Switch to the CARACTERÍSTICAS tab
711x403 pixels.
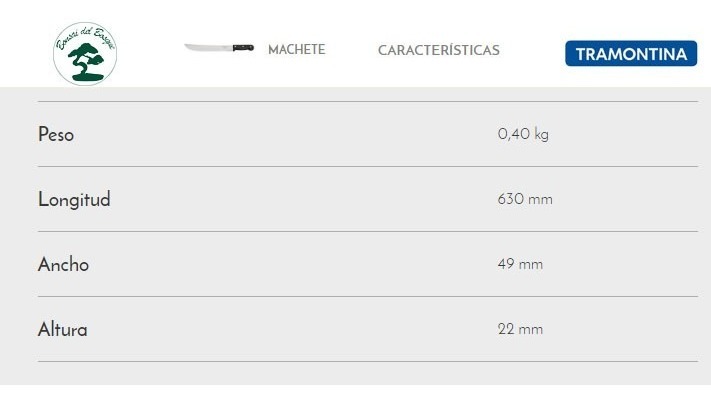pos(439,50)
